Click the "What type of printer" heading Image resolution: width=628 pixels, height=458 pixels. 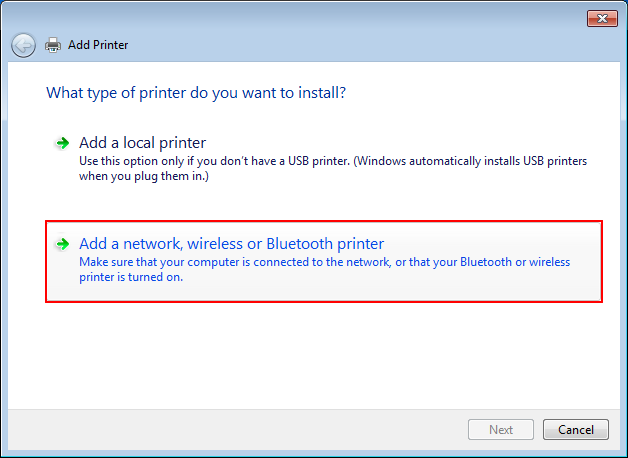(x=196, y=93)
